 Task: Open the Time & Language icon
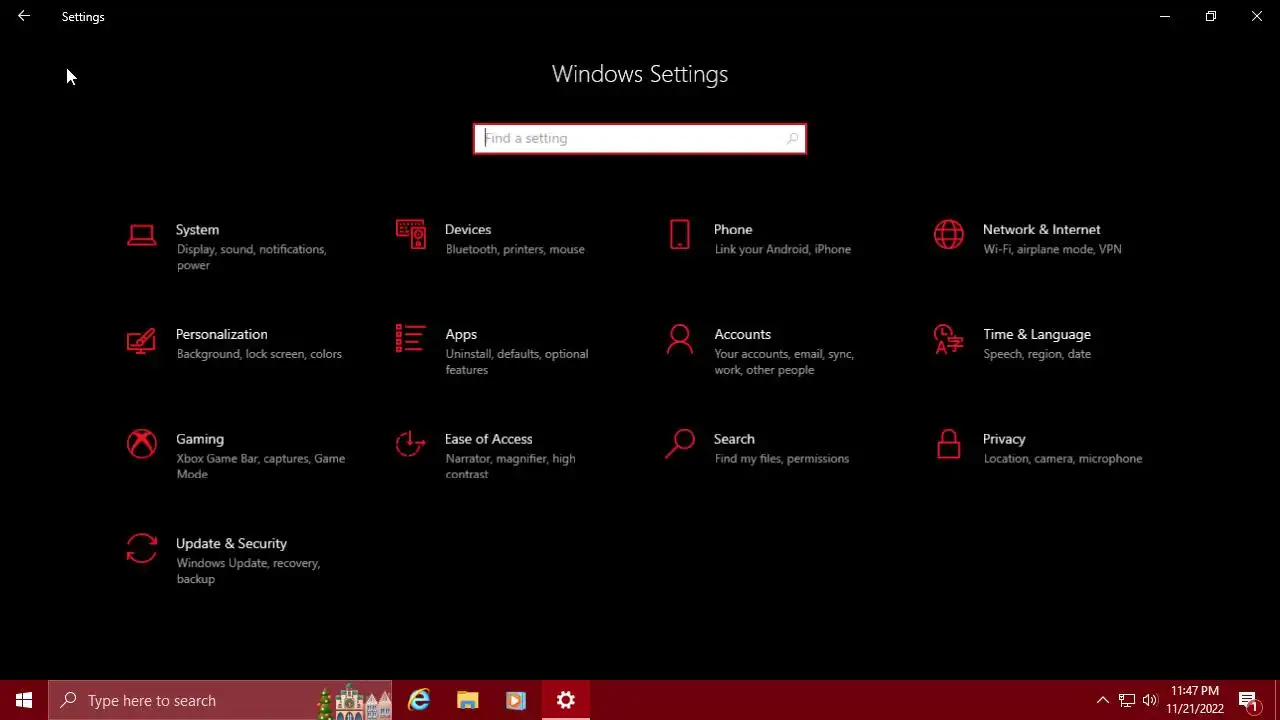coord(949,340)
